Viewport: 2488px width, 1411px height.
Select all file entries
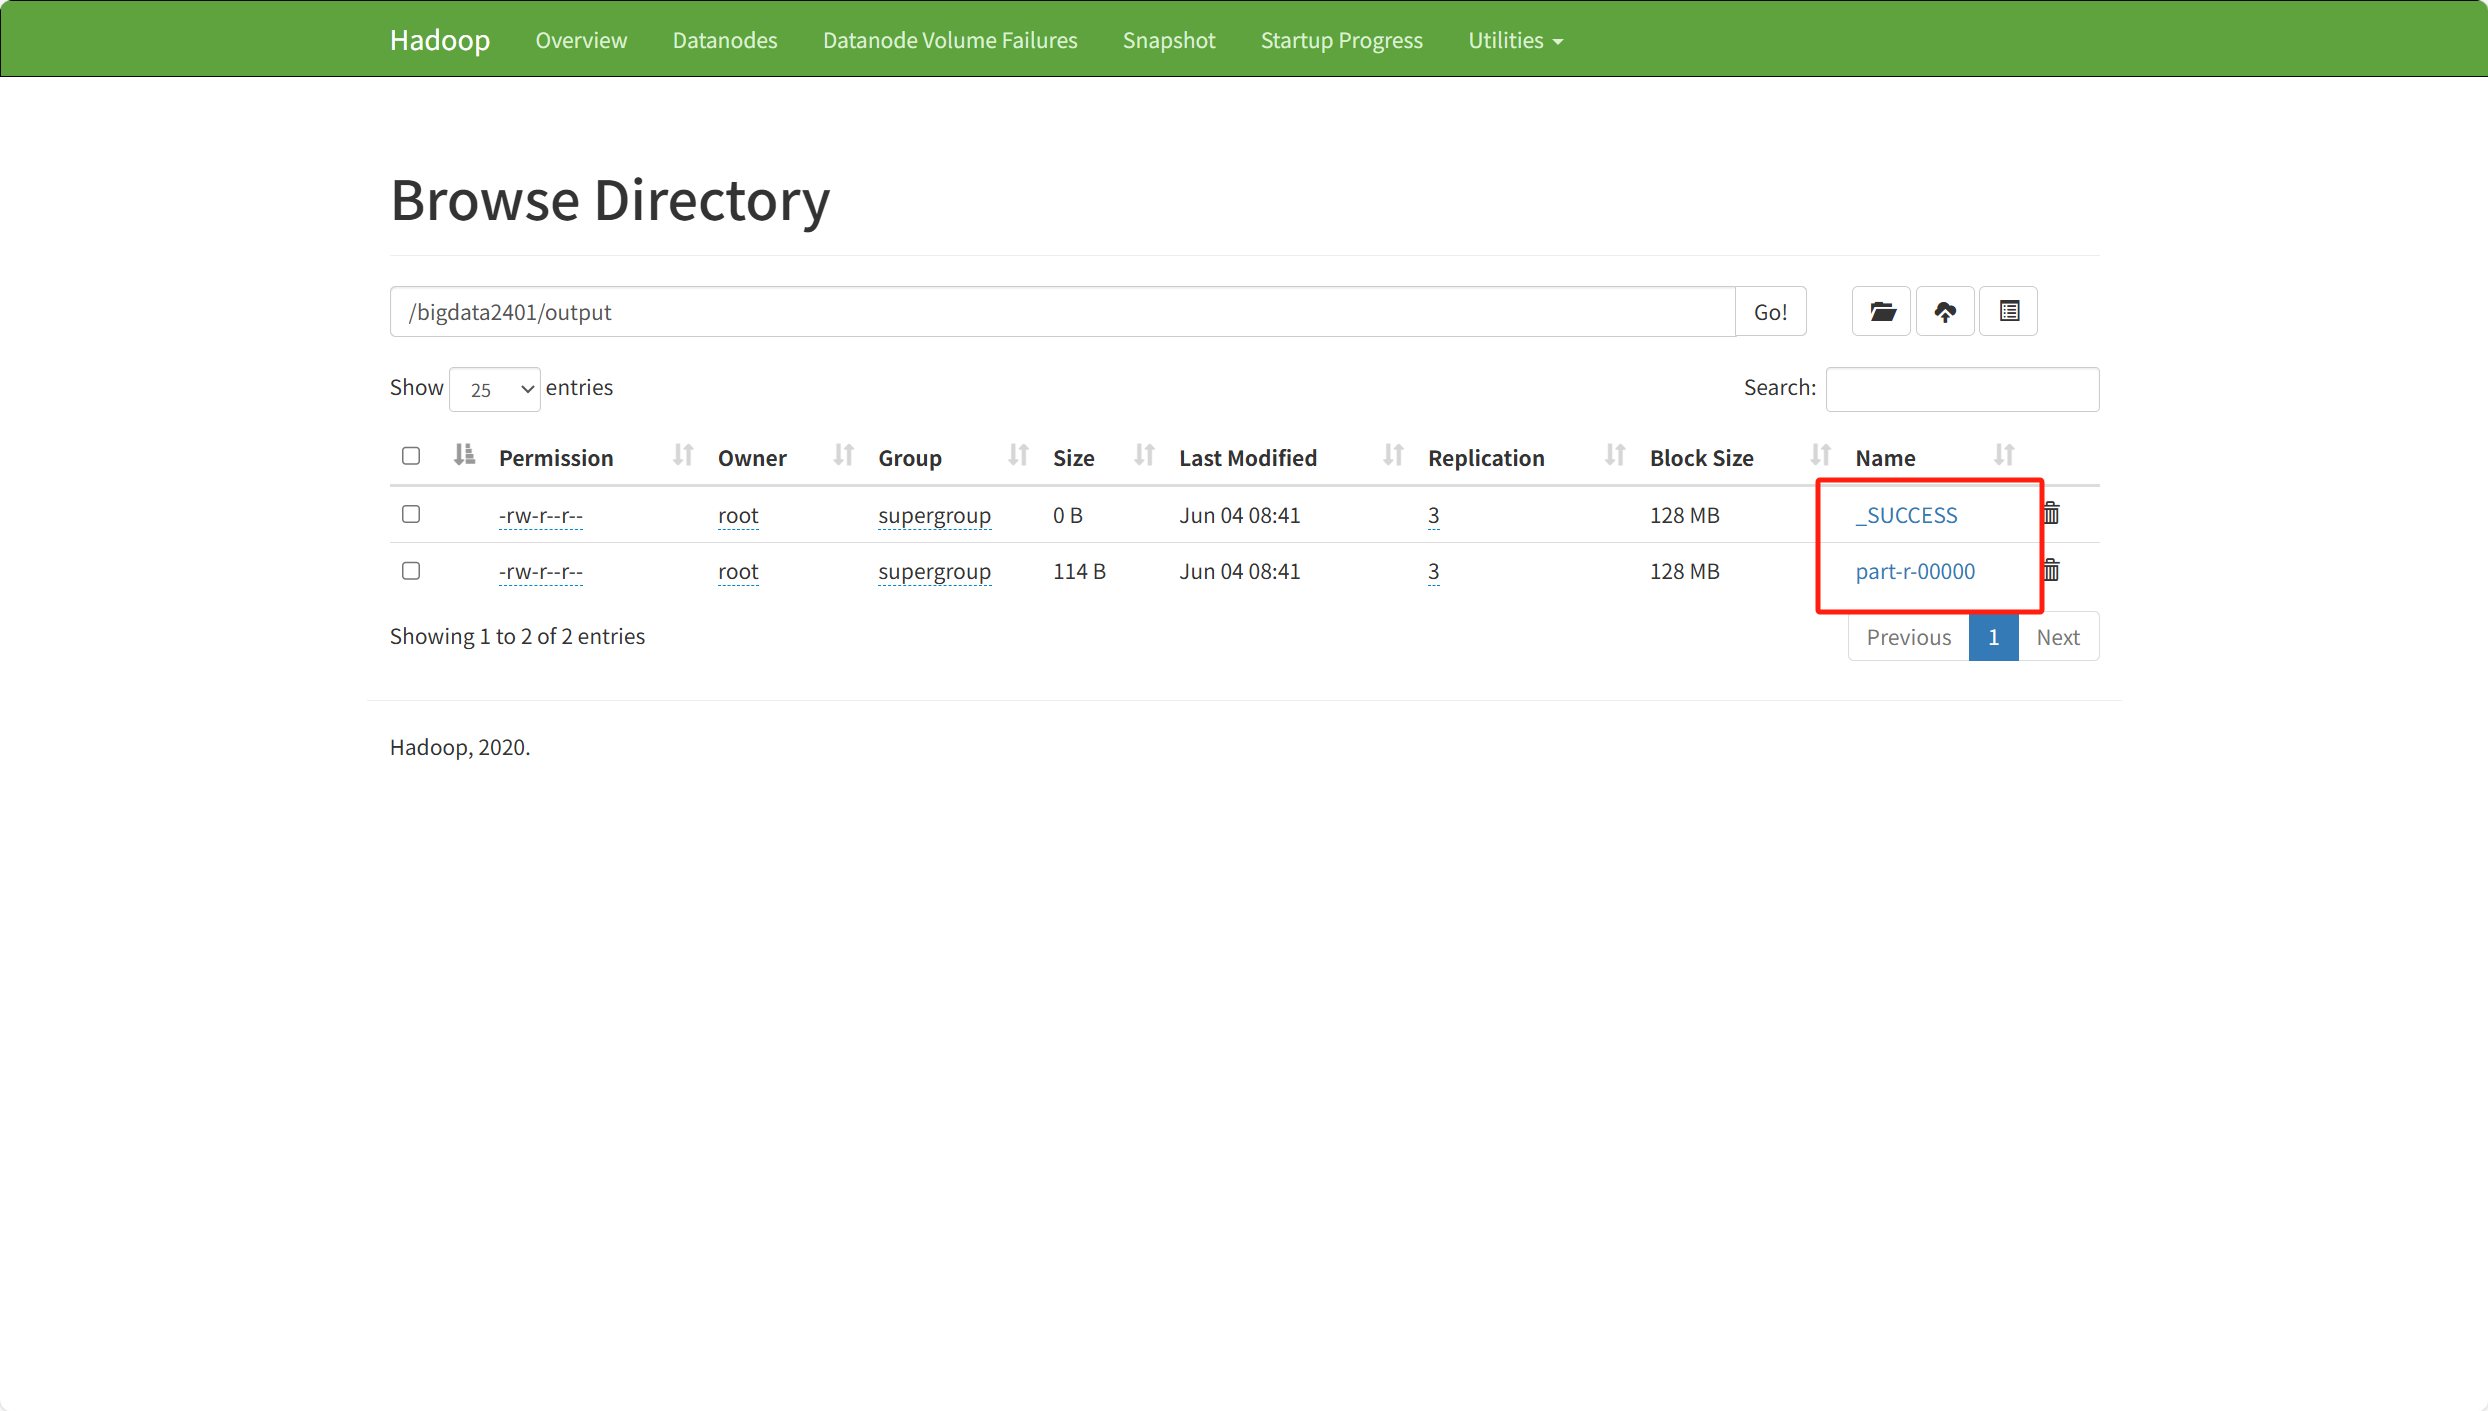tap(410, 455)
